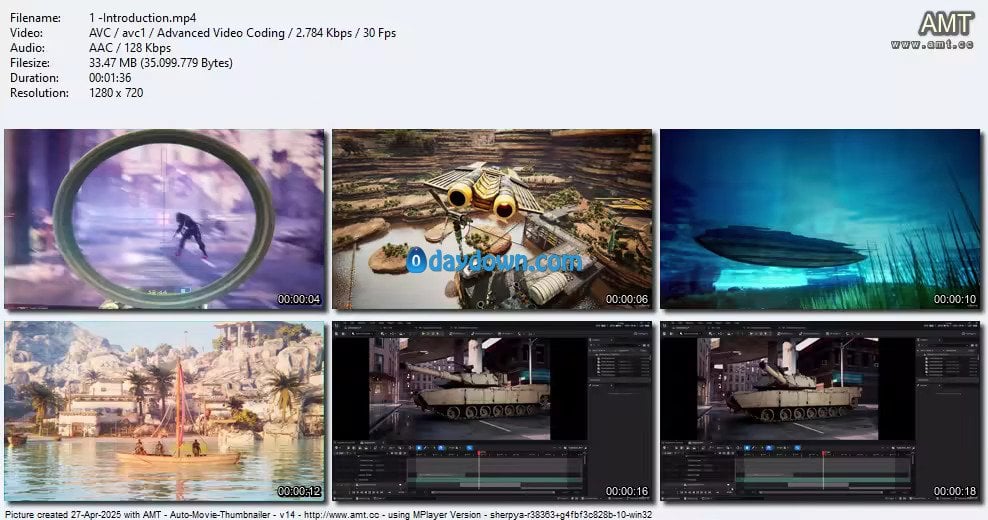Click the large AMT logo in the header

[x=946, y=24]
